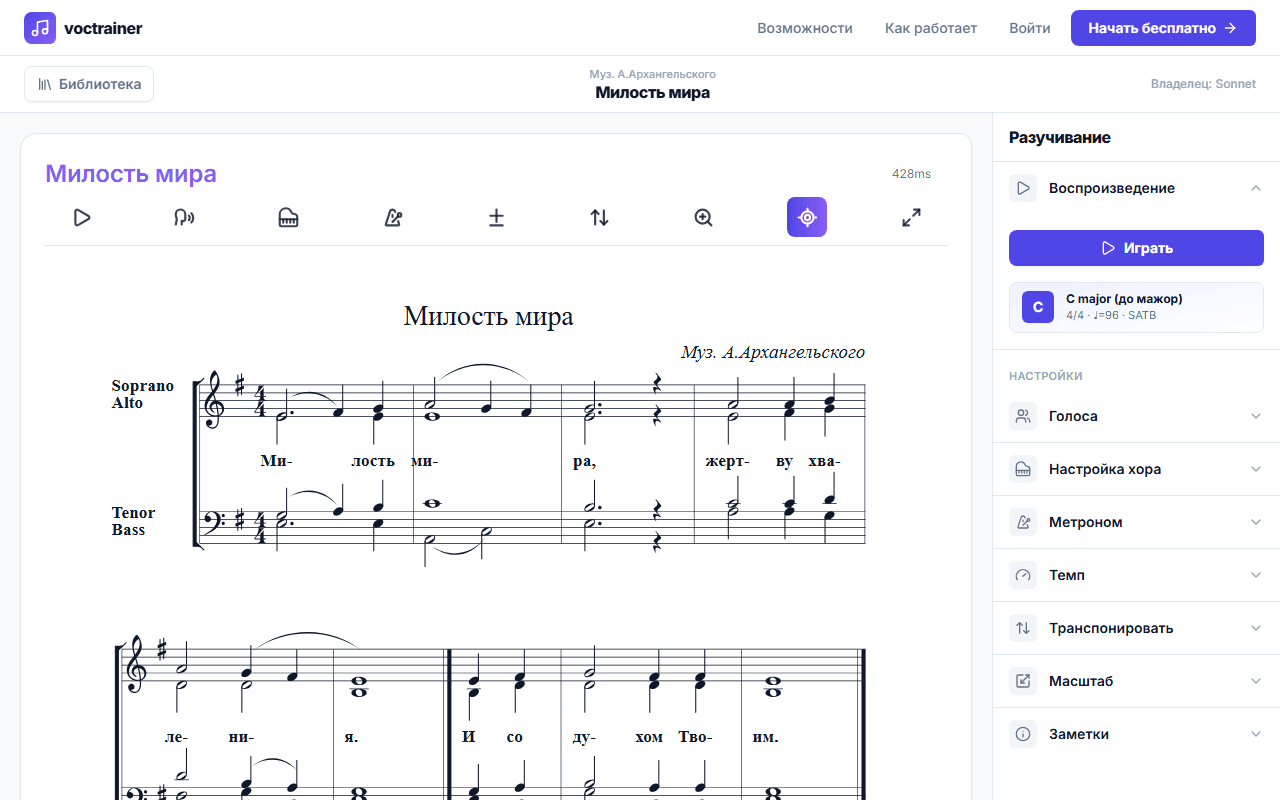Click the Настройка хора label
This screenshot has width=1280, height=800.
pyautogui.click(x=1105, y=469)
